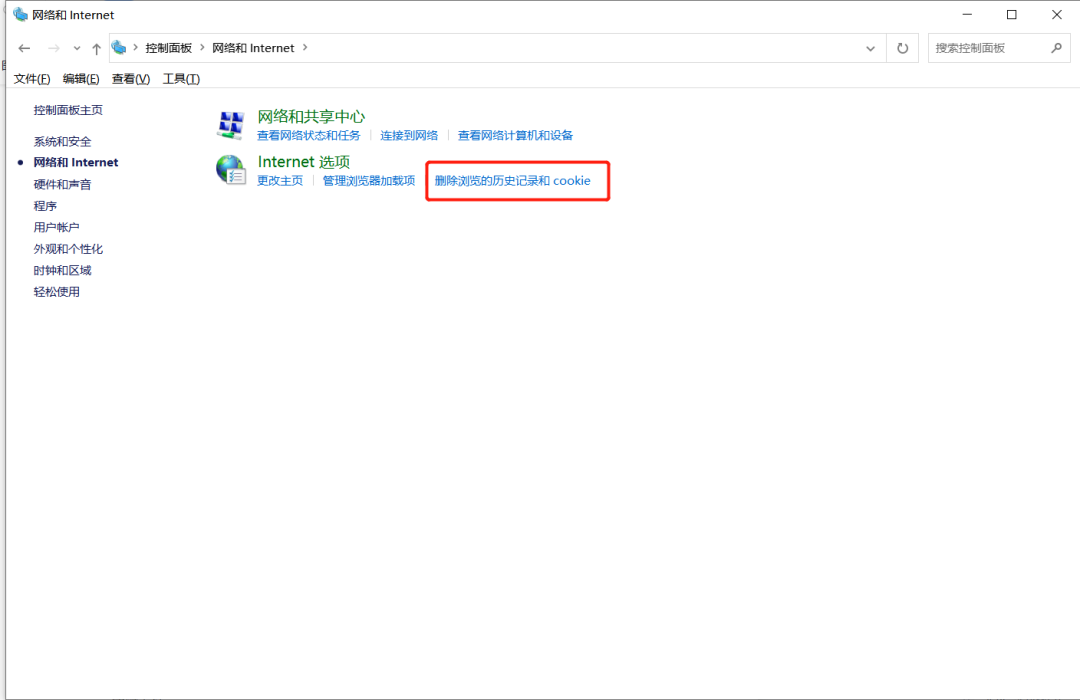Click 管理浏览器加载项 link
The height and width of the screenshot is (700, 1080).
[368, 181]
